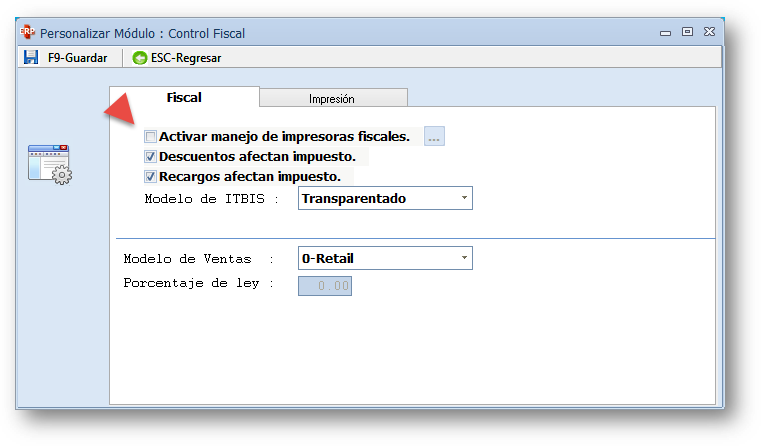Open fiscal printer options ellipsis button
761x446 pixels.
tap(434, 137)
